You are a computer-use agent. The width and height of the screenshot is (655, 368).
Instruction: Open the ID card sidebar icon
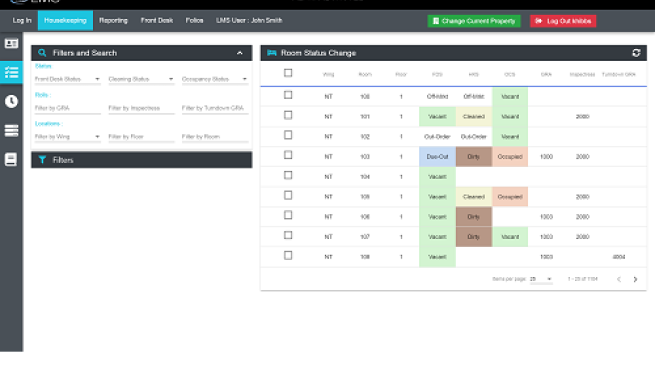click(11, 43)
